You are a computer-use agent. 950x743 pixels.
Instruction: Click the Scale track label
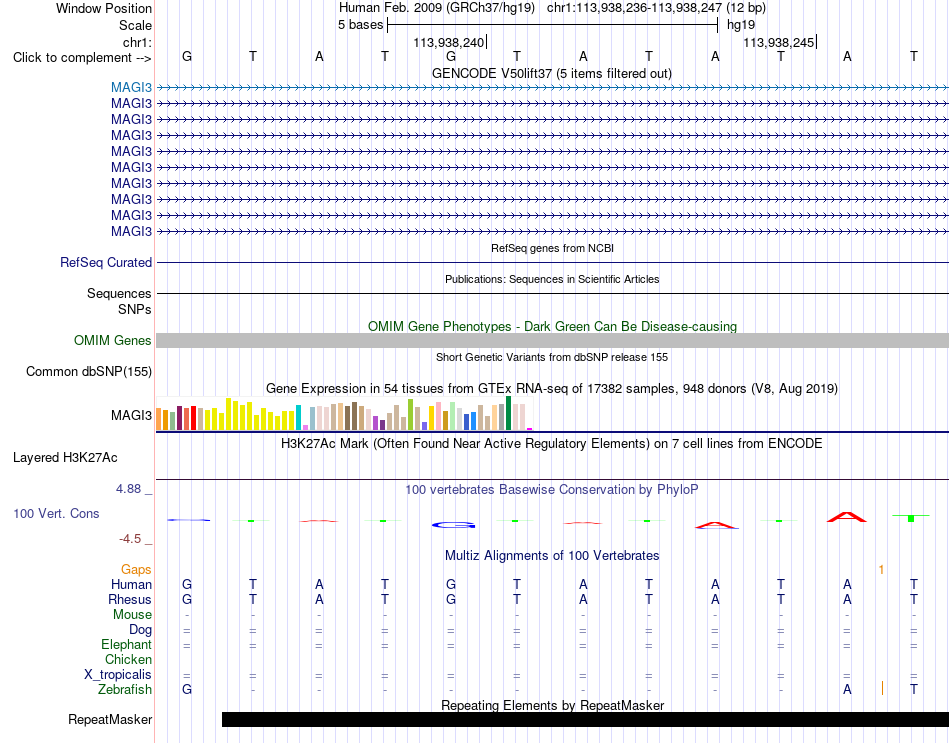click(x=135, y=25)
